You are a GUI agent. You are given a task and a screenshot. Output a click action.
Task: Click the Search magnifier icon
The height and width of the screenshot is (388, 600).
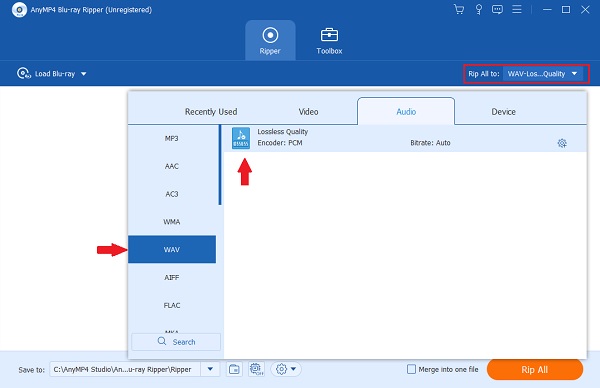(162, 341)
